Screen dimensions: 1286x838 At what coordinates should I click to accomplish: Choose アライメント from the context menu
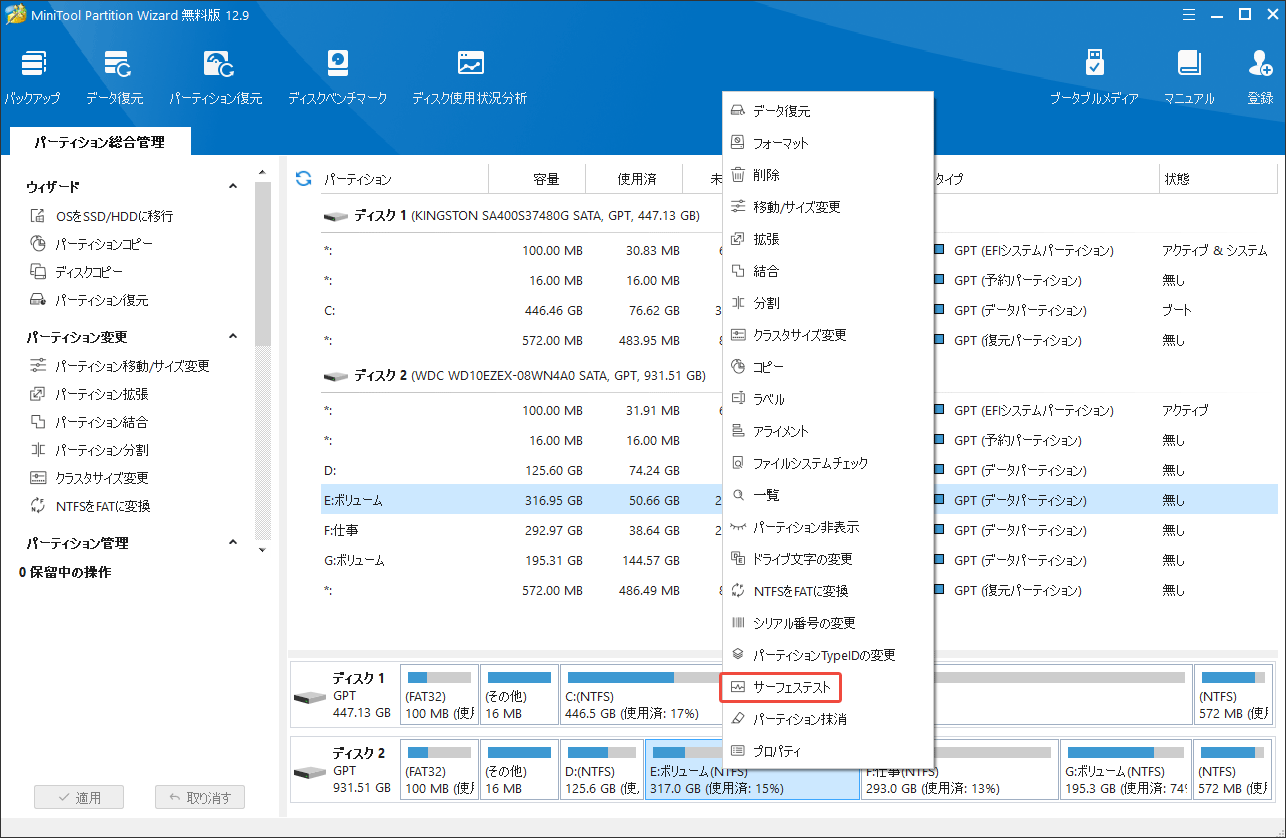(828, 431)
